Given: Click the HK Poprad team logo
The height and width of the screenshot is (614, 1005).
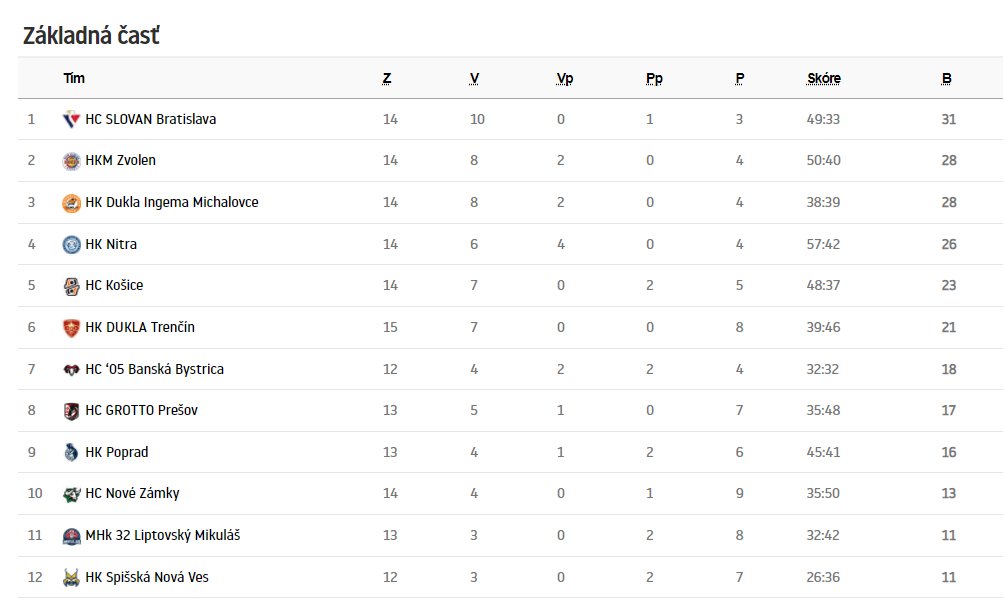Looking at the screenshot, I should 71,453.
